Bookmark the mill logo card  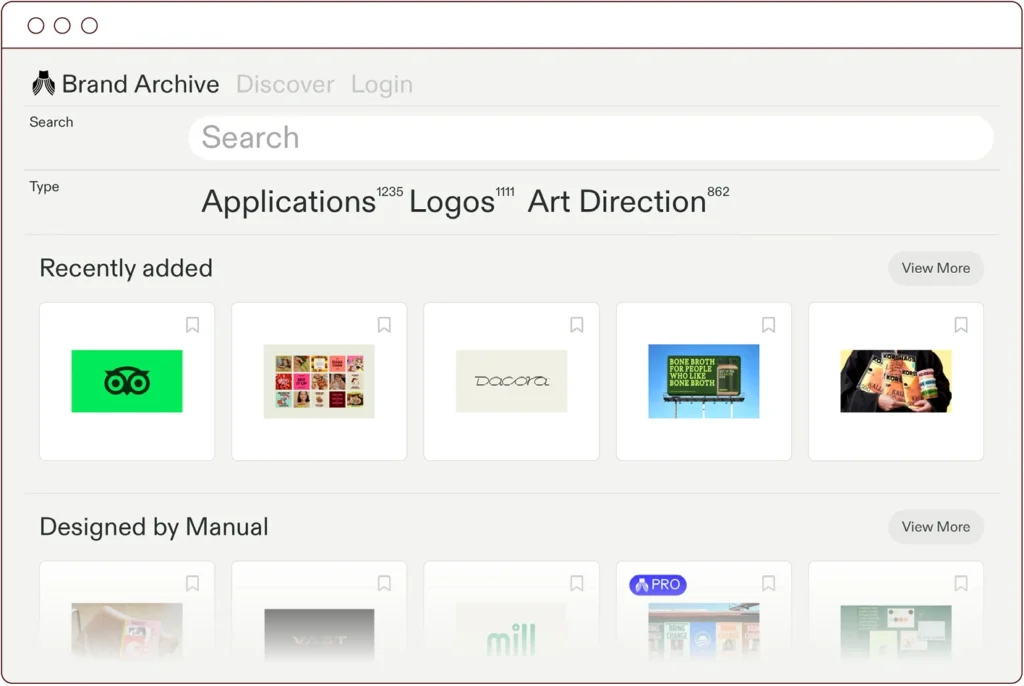pos(577,583)
